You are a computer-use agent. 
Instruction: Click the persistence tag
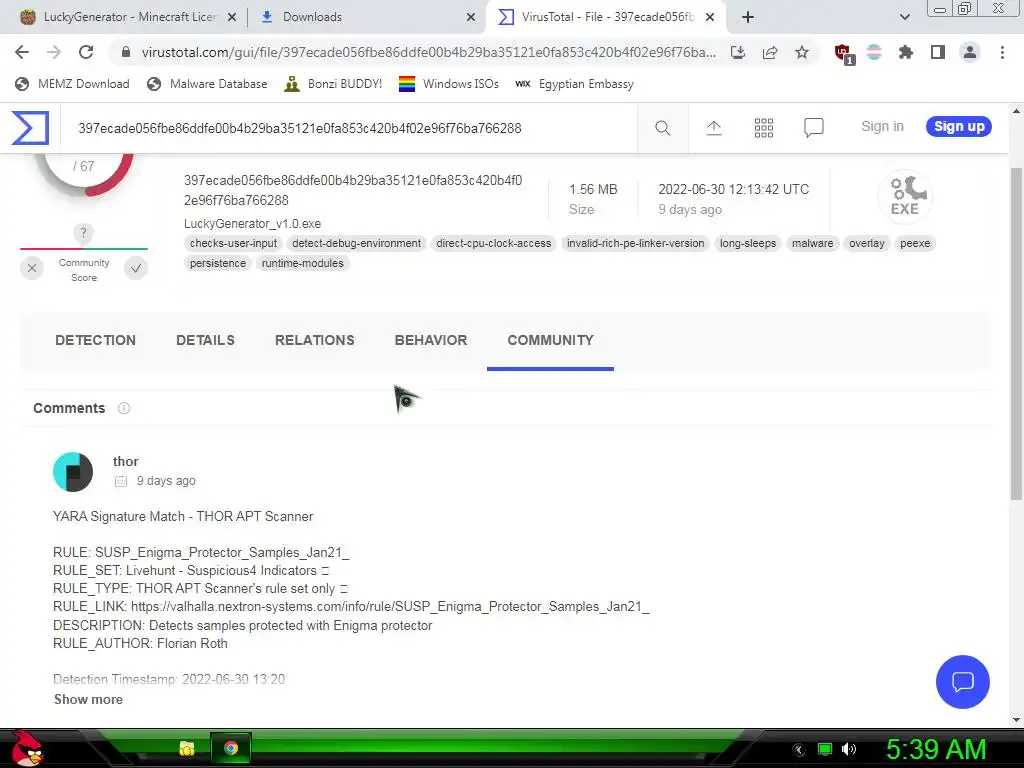(218, 263)
